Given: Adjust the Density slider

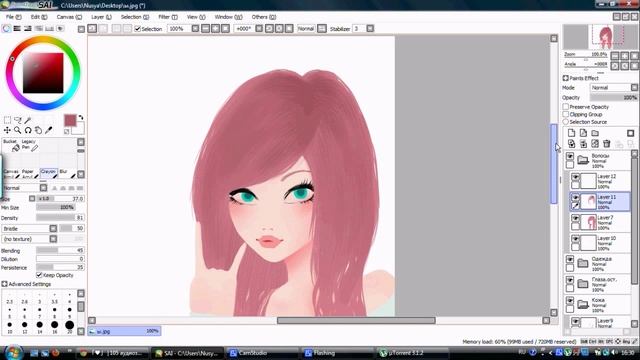Looking at the screenshot, I should pos(60,218).
